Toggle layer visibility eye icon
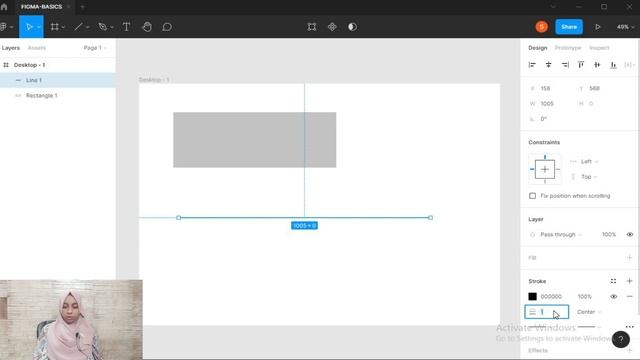The width and height of the screenshot is (640, 360). pos(630,235)
